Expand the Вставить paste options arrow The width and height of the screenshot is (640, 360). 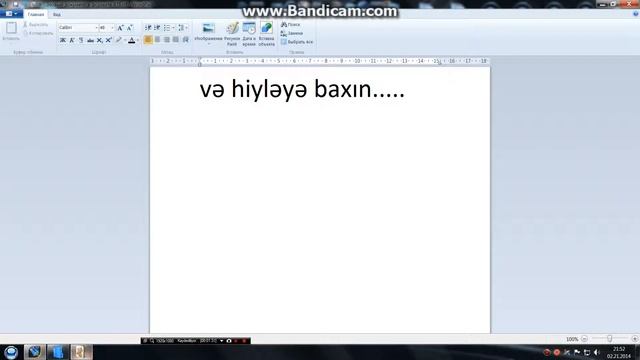[x=11, y=43]
